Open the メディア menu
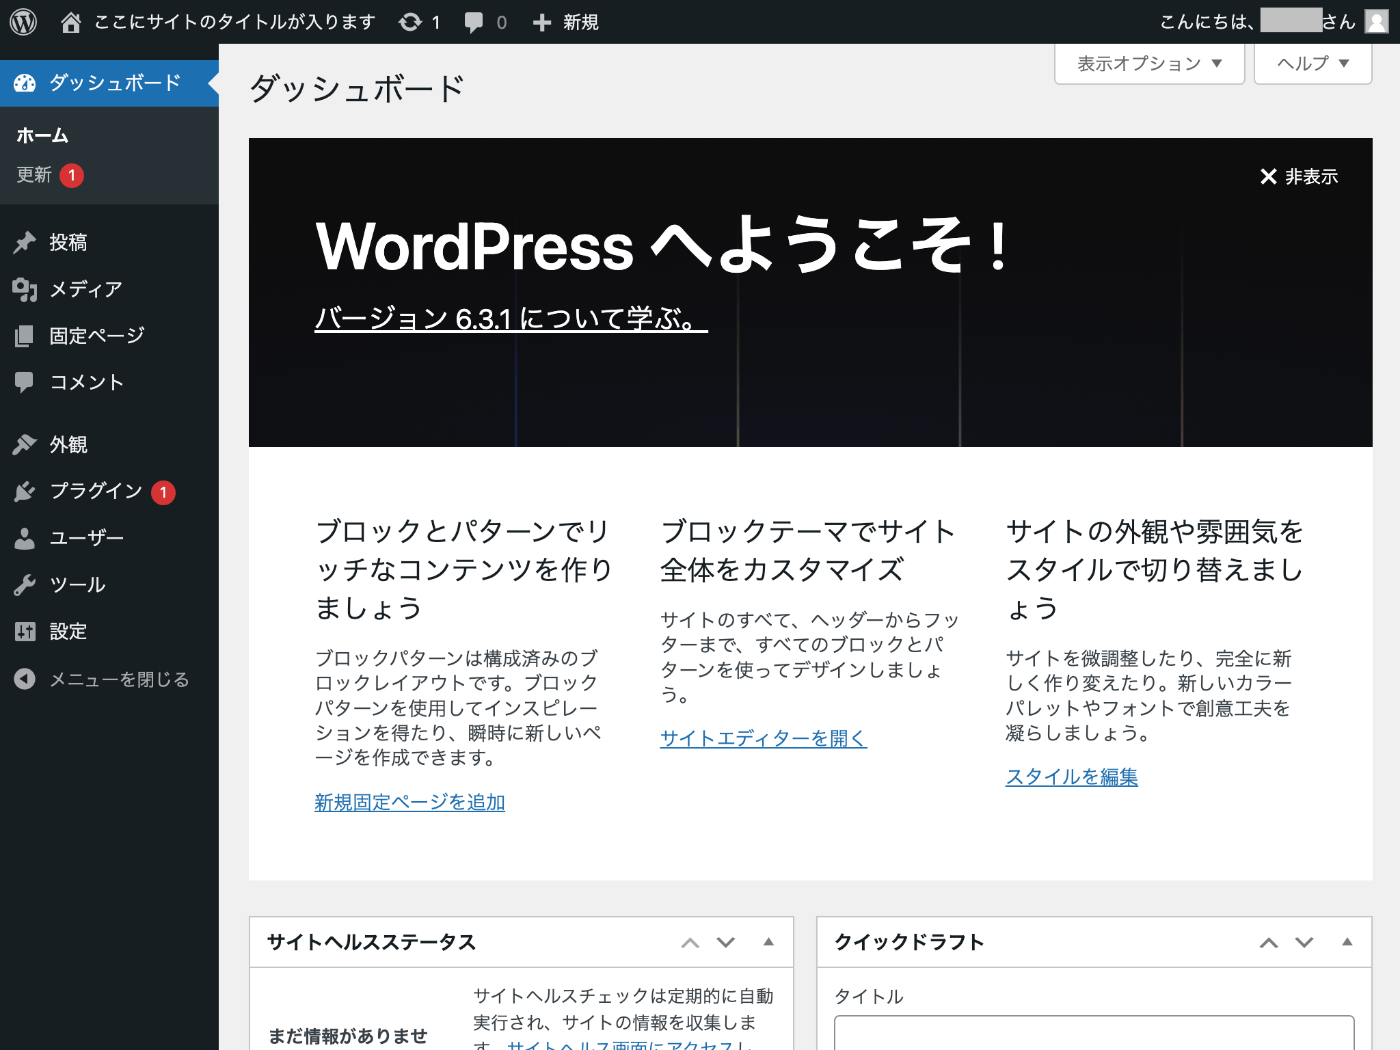The width and height of the screenshot is (1400, 1050). click(x=109, y=289)
